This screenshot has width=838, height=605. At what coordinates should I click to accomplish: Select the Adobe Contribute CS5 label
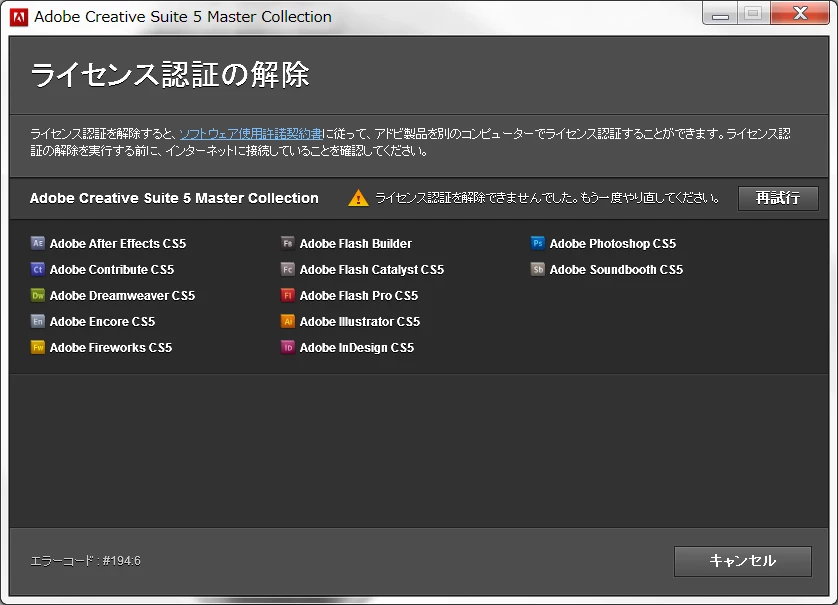(112, 270)
